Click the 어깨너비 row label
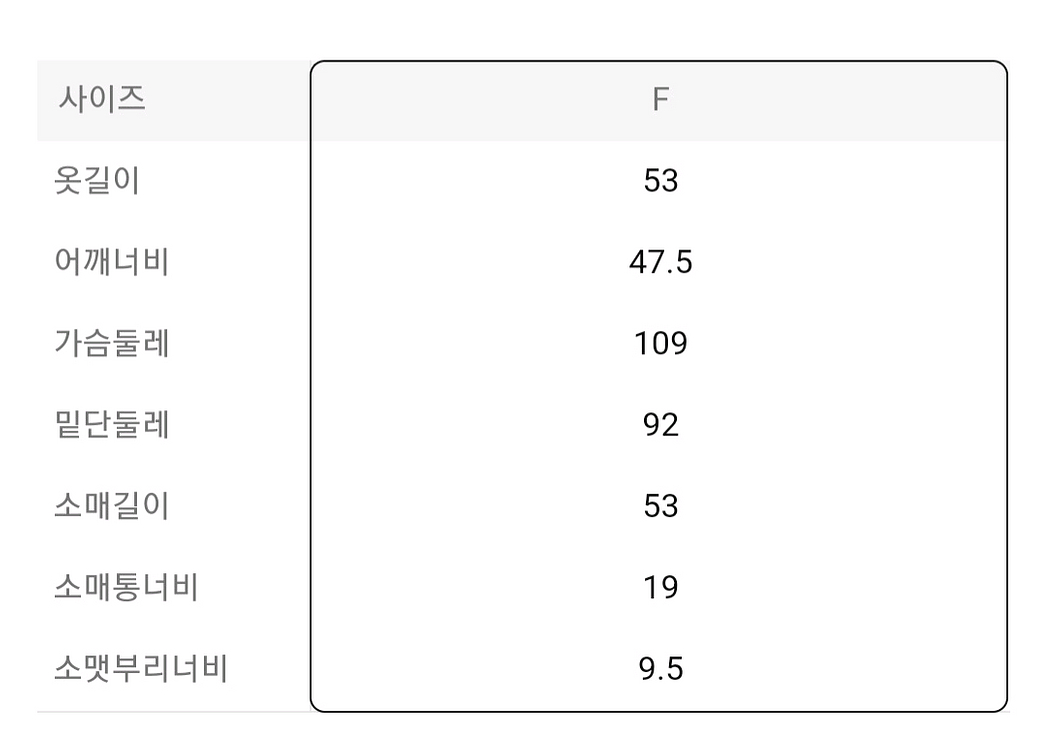1047x750 pixels. point(112,262)
